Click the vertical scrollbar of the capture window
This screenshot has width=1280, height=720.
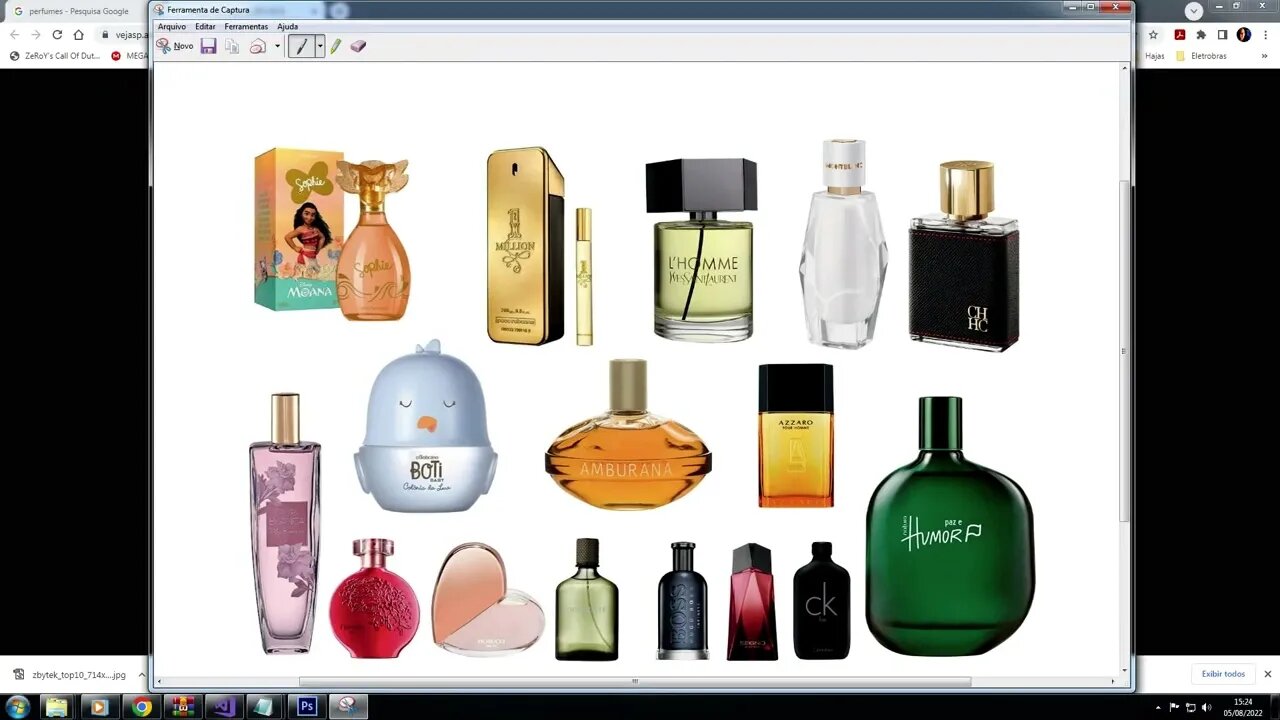[x=1124, y=350]
